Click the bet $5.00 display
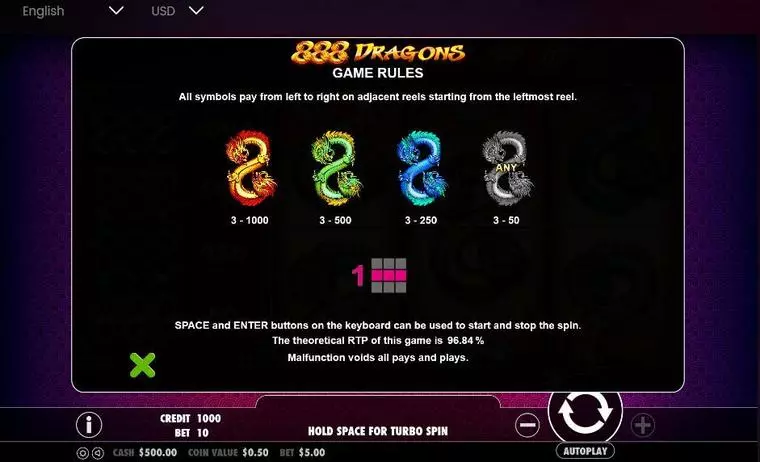Viewport: 760px width, 462px height. (x=302, y=452)
